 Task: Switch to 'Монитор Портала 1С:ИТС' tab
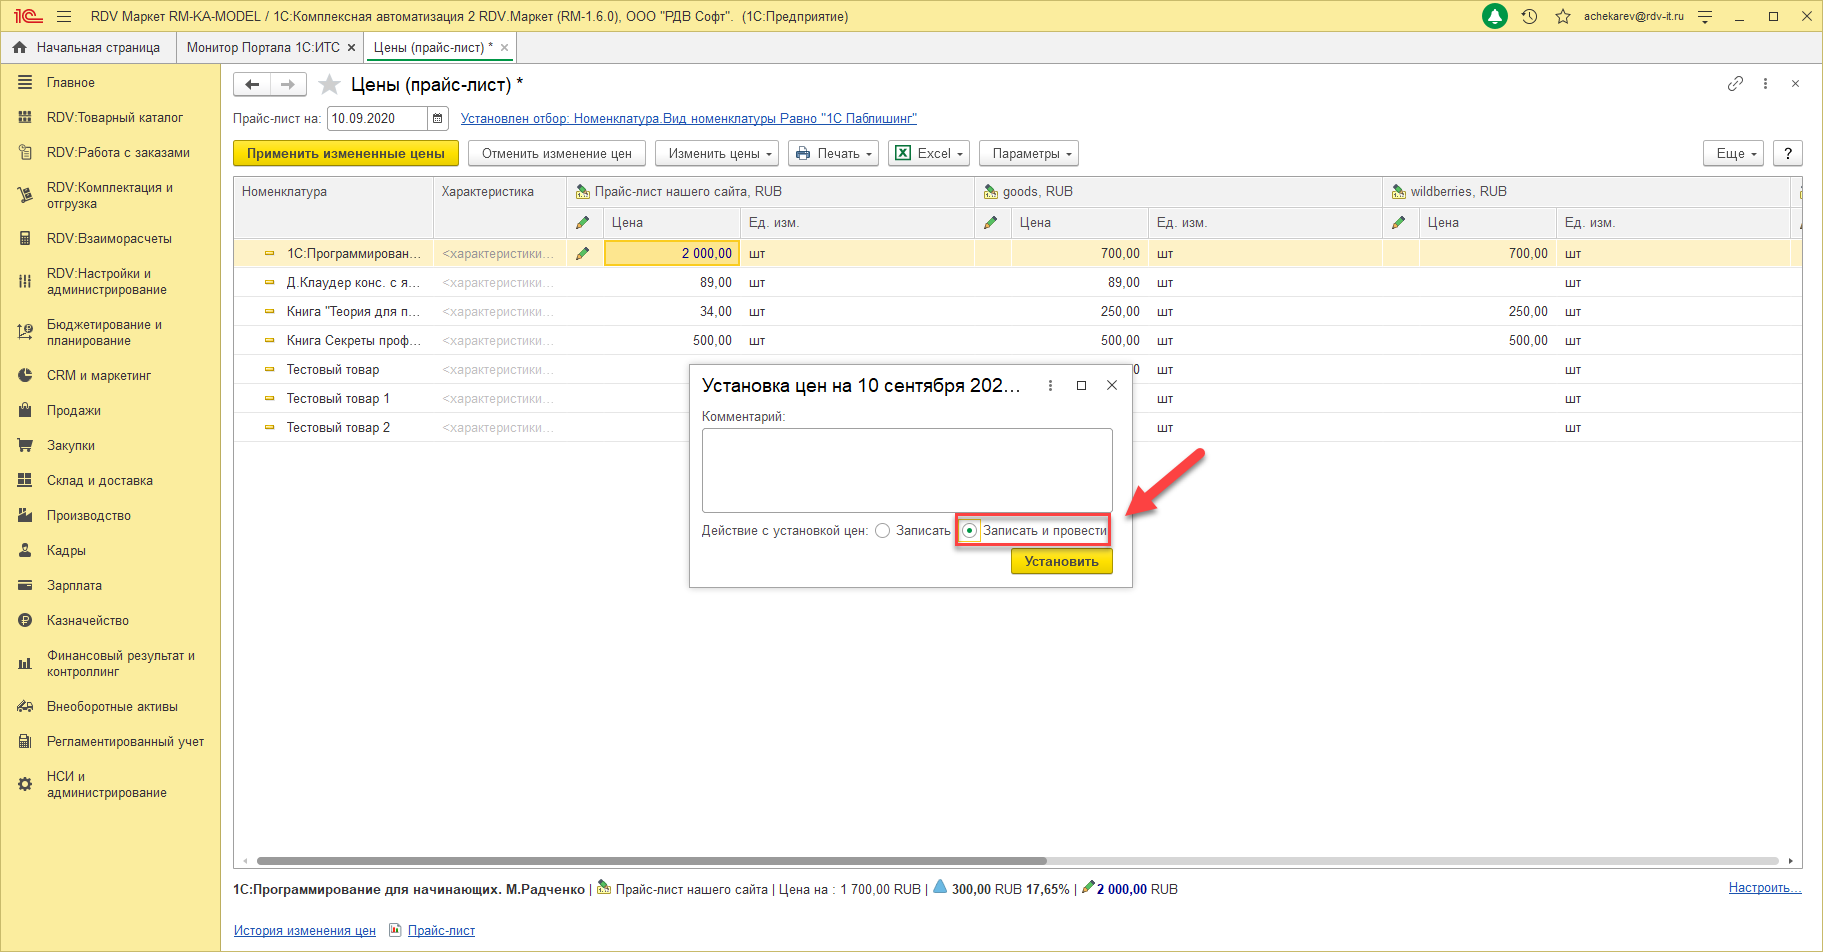click(263, 47)
